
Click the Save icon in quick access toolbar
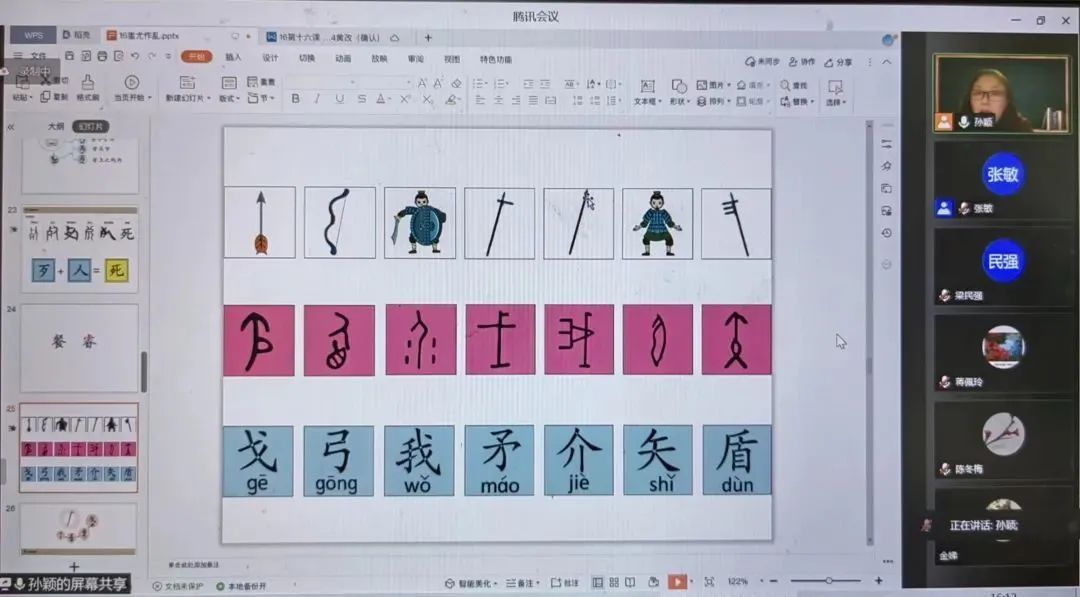pos(70,56)
